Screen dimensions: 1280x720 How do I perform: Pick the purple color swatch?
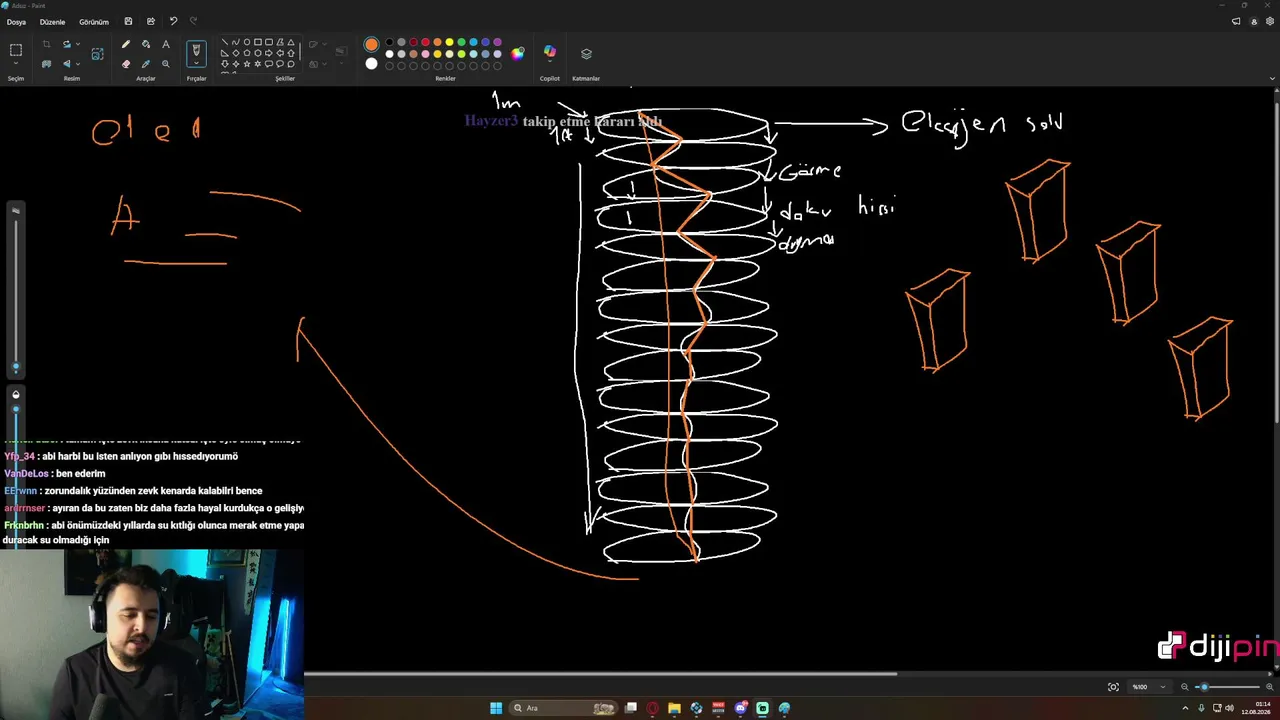pyautogui.click(x=498, y=43)
